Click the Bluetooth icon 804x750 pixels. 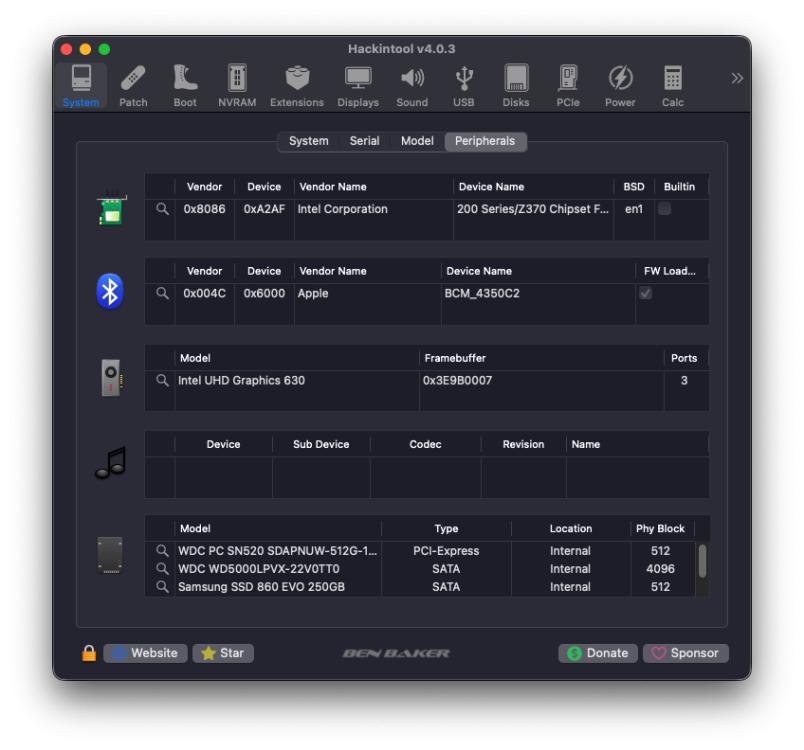coord(110,292)
